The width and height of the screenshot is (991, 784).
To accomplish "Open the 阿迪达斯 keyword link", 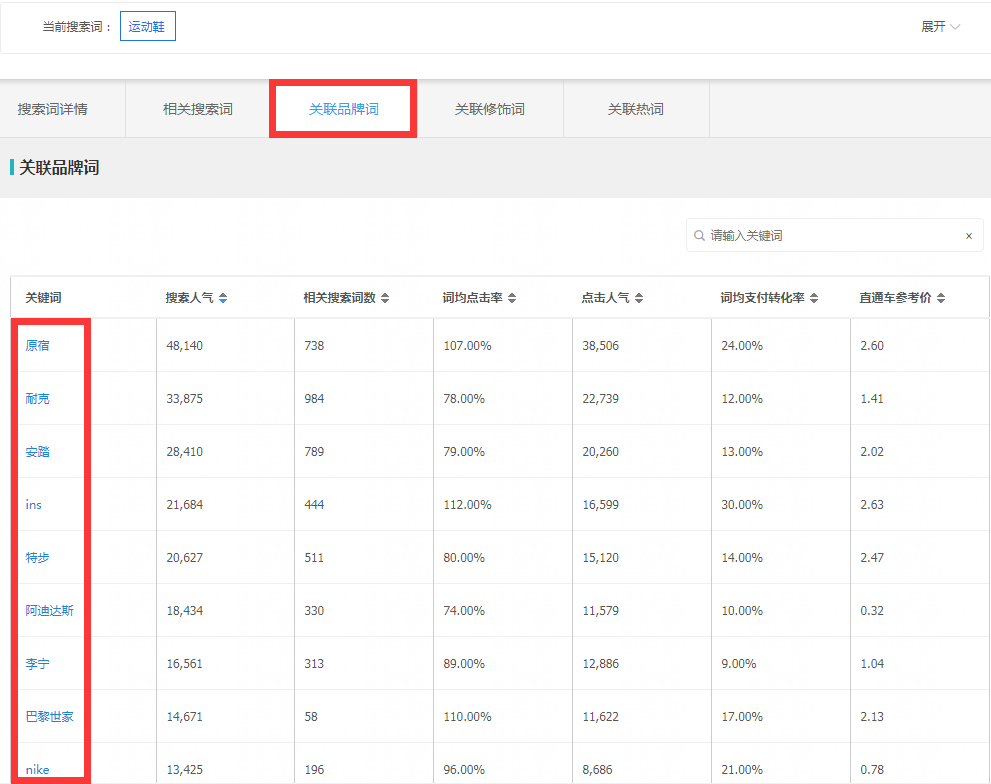I will [x=49, y=611].
